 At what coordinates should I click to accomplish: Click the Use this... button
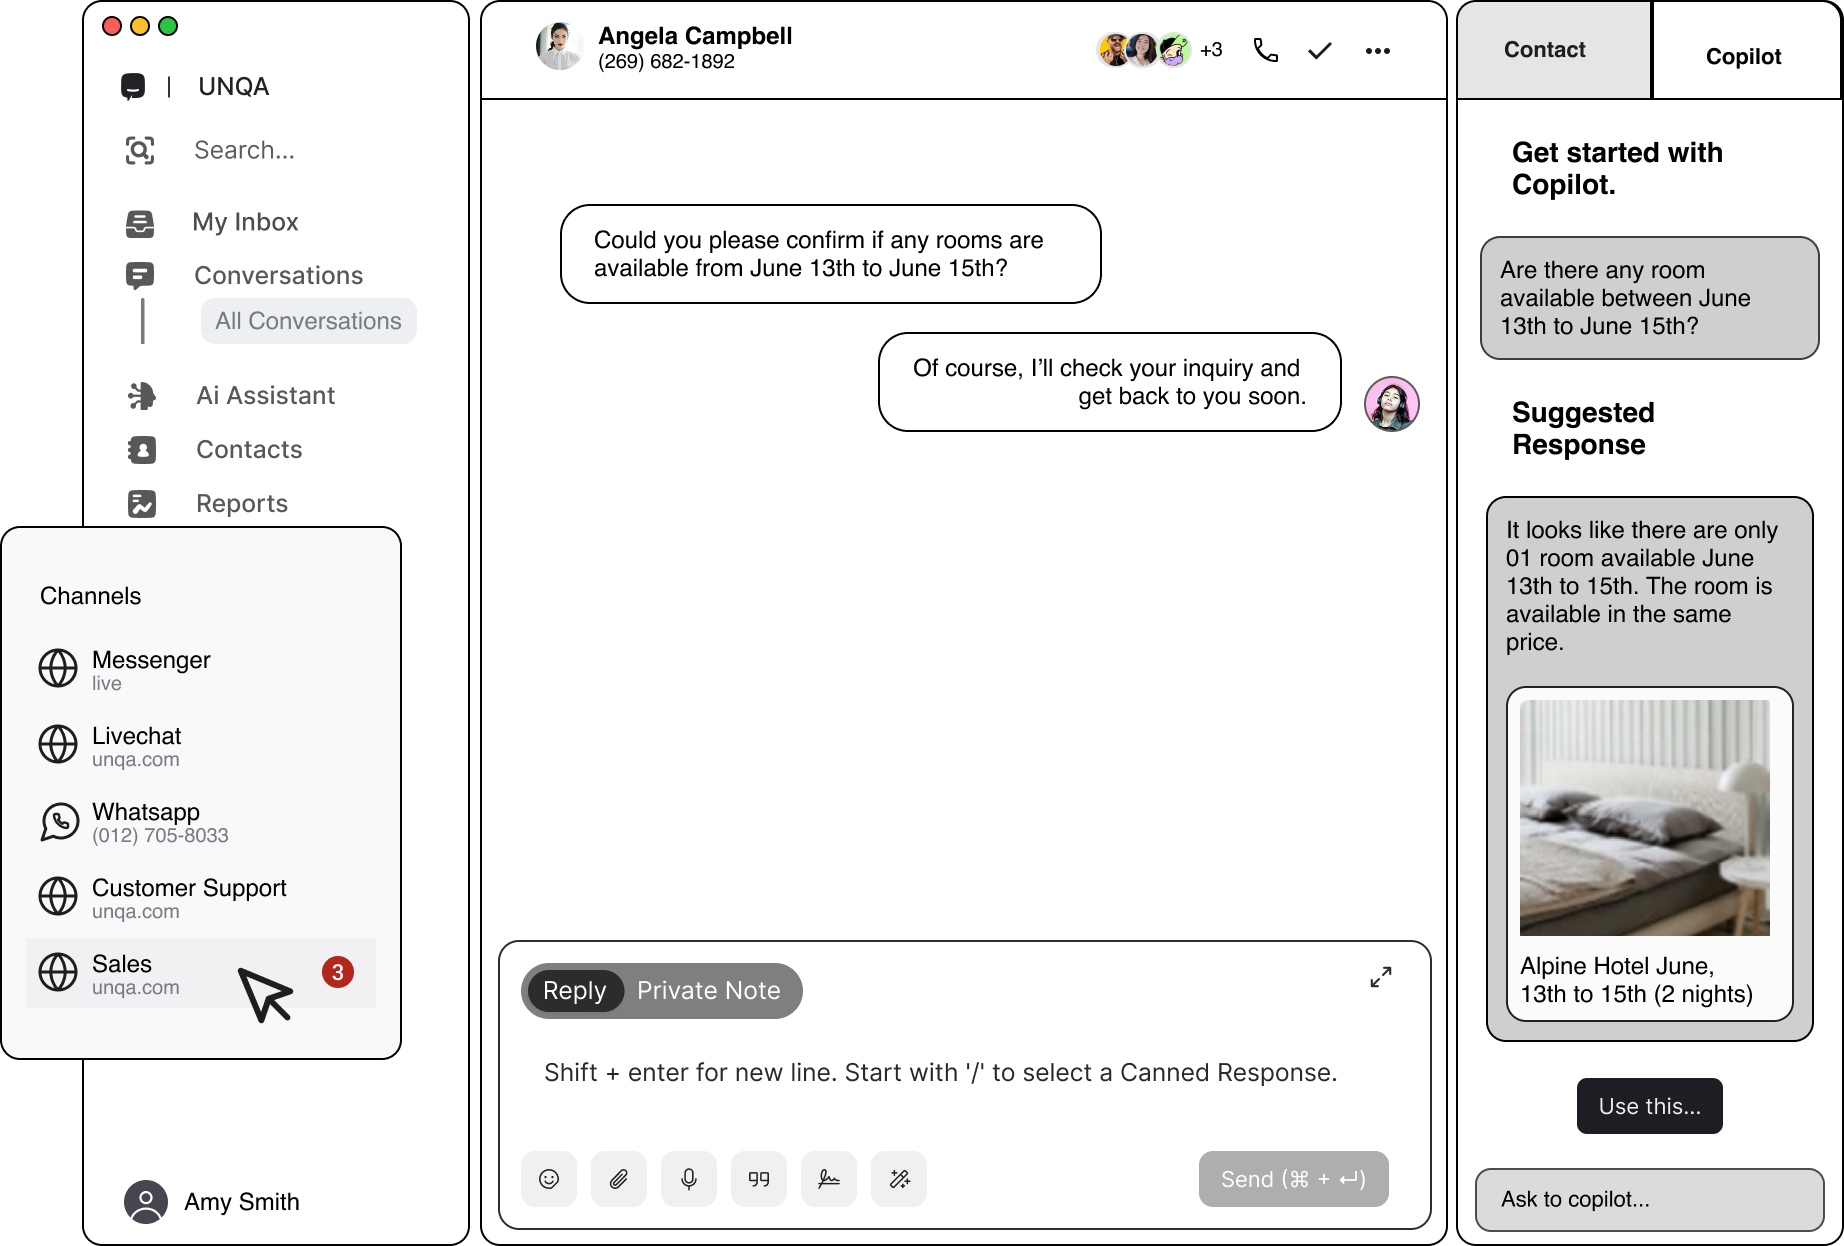coord(1649,1106)
